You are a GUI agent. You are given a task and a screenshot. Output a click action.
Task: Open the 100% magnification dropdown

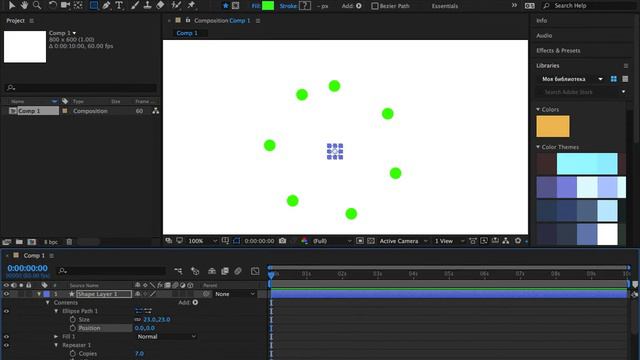point(202,241)
